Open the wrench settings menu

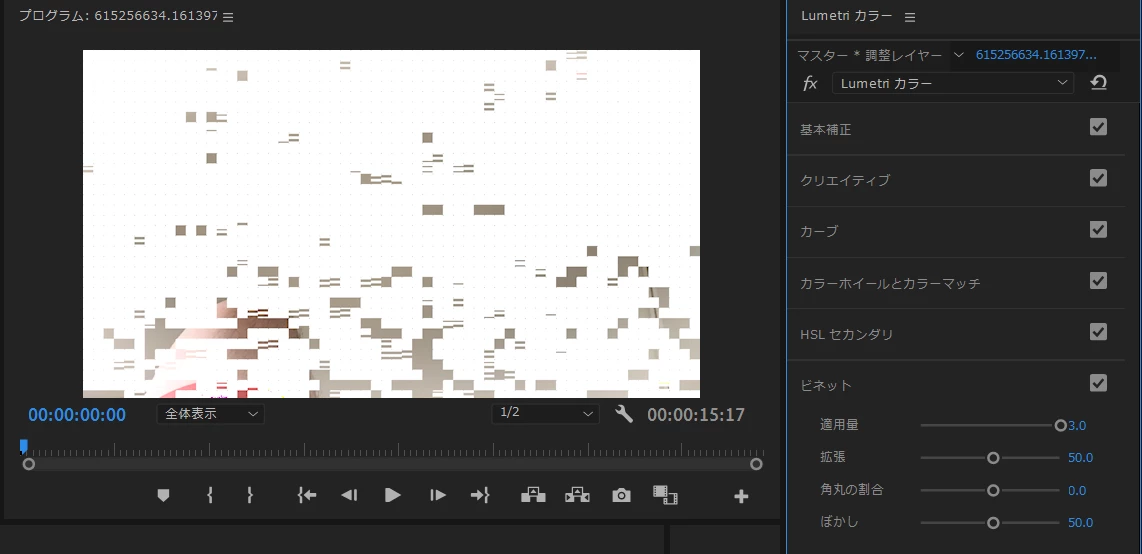pyautogui.click(x=624, y=414)
